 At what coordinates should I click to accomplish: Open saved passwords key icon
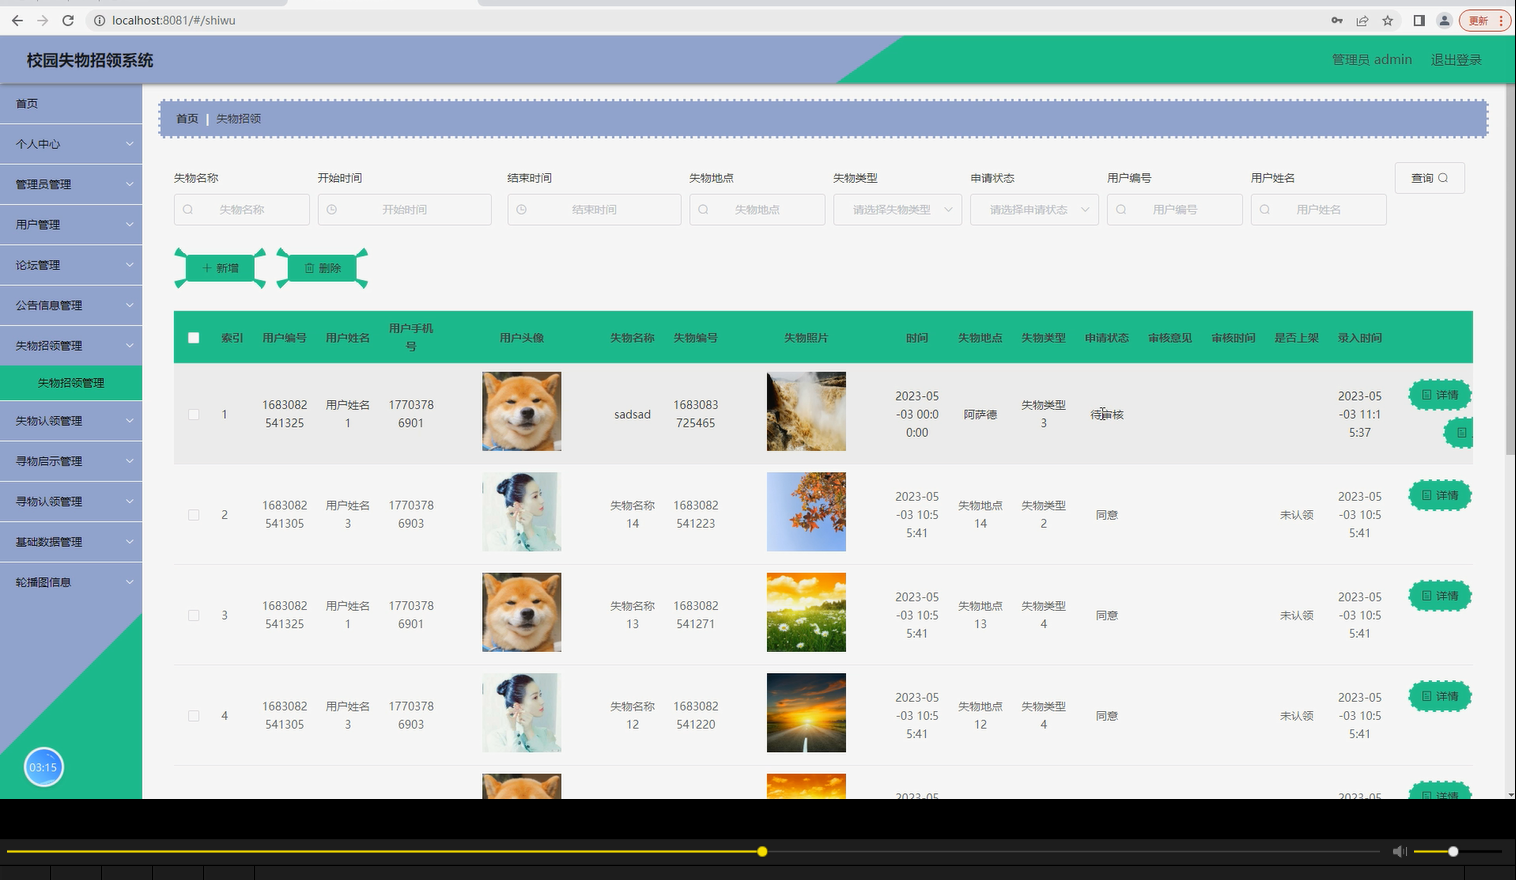point(1337,20)
